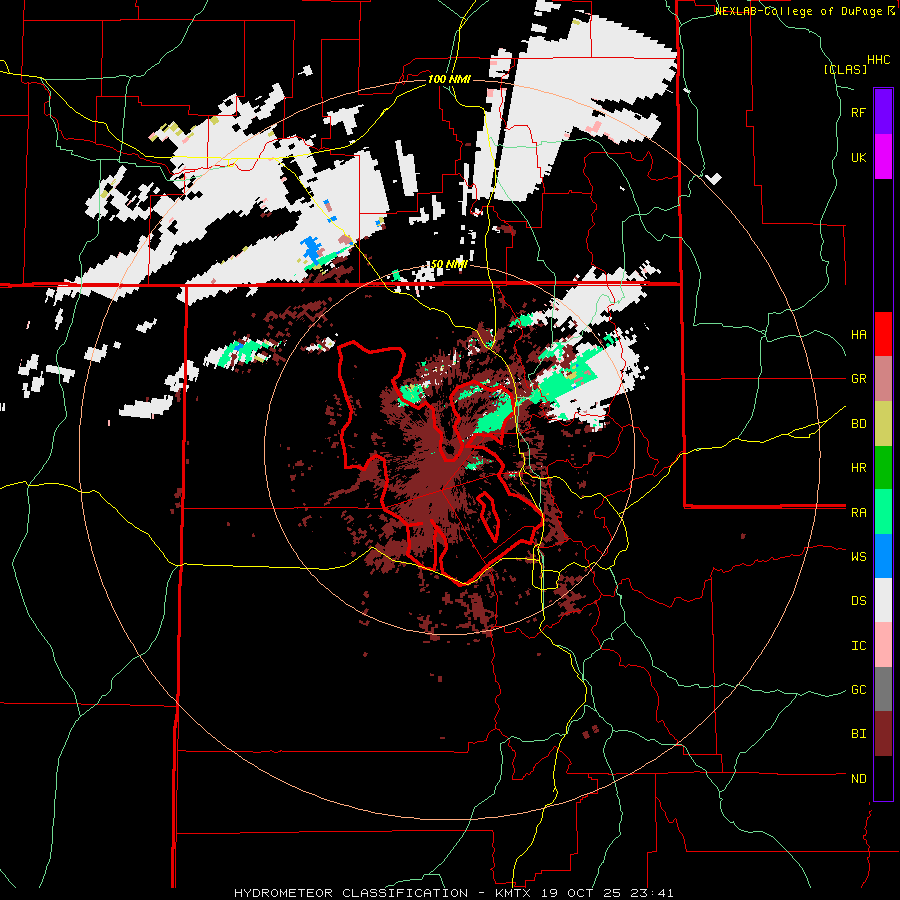
Task: Click the 'HA' legend label
Action: [858, 335]
